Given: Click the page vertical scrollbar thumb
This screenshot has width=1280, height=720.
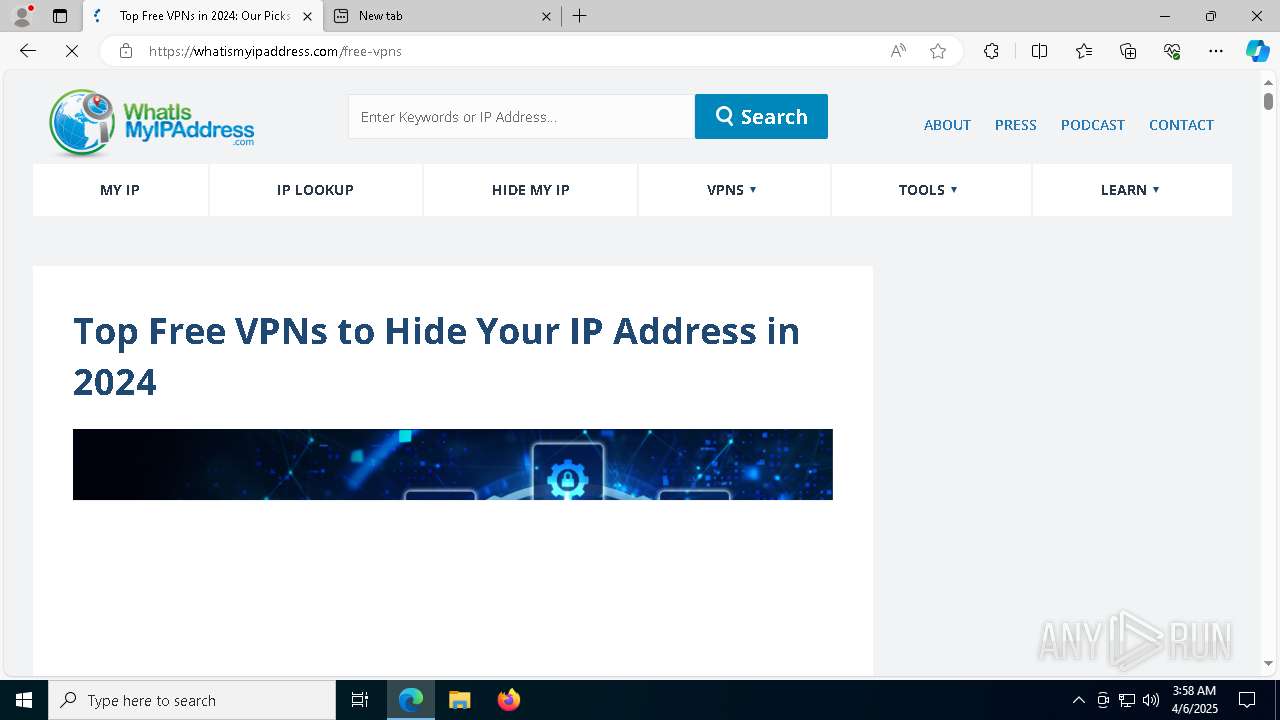Looking at the screenshot, I should point(1268,101).
